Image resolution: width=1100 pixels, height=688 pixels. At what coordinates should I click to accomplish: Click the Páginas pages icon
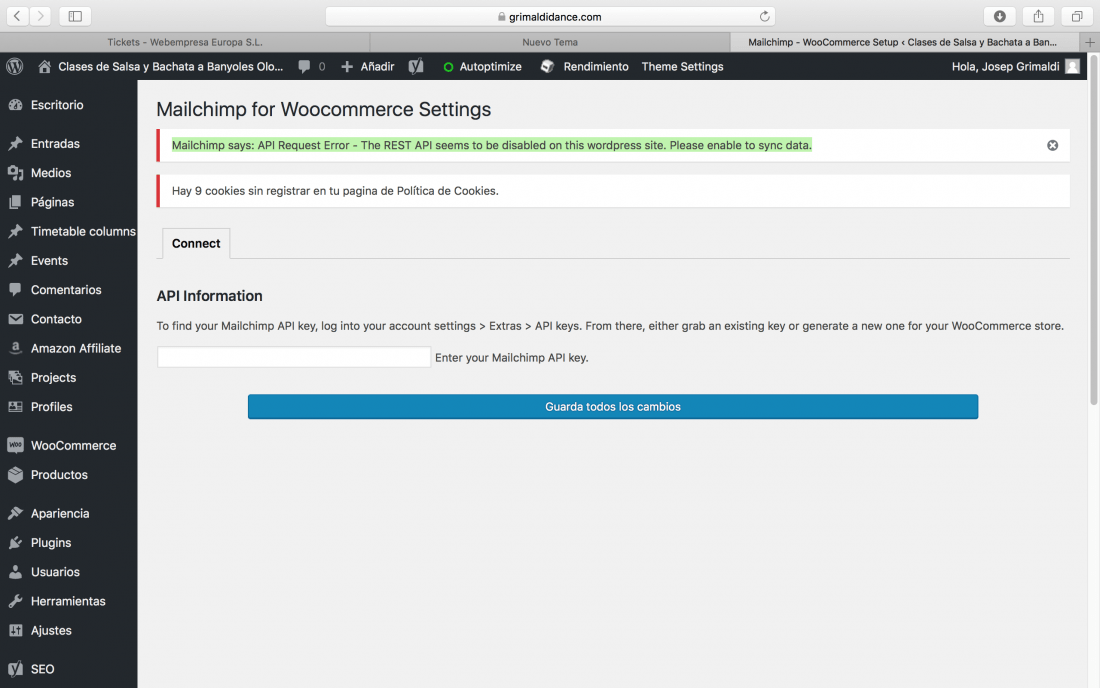(15, 202)
